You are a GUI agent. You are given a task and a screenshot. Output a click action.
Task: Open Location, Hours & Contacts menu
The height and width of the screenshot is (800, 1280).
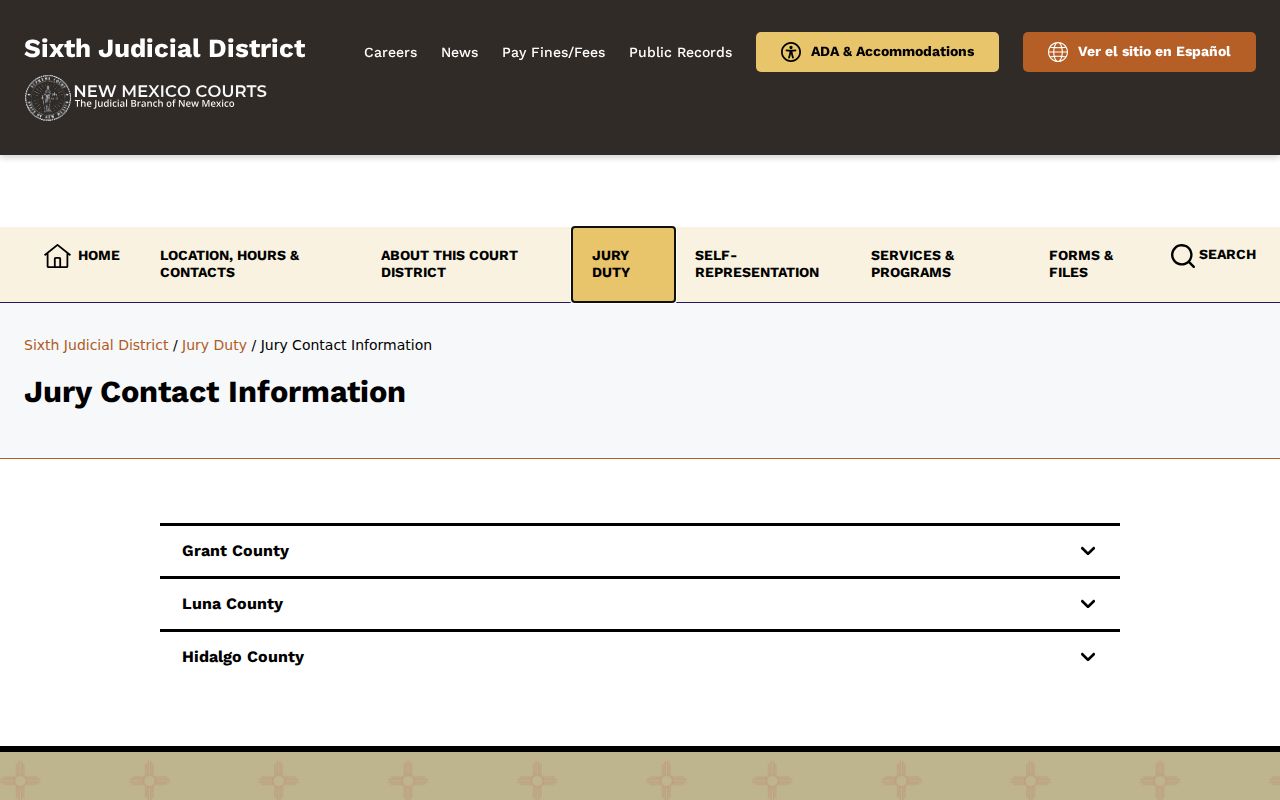point(230,264)
